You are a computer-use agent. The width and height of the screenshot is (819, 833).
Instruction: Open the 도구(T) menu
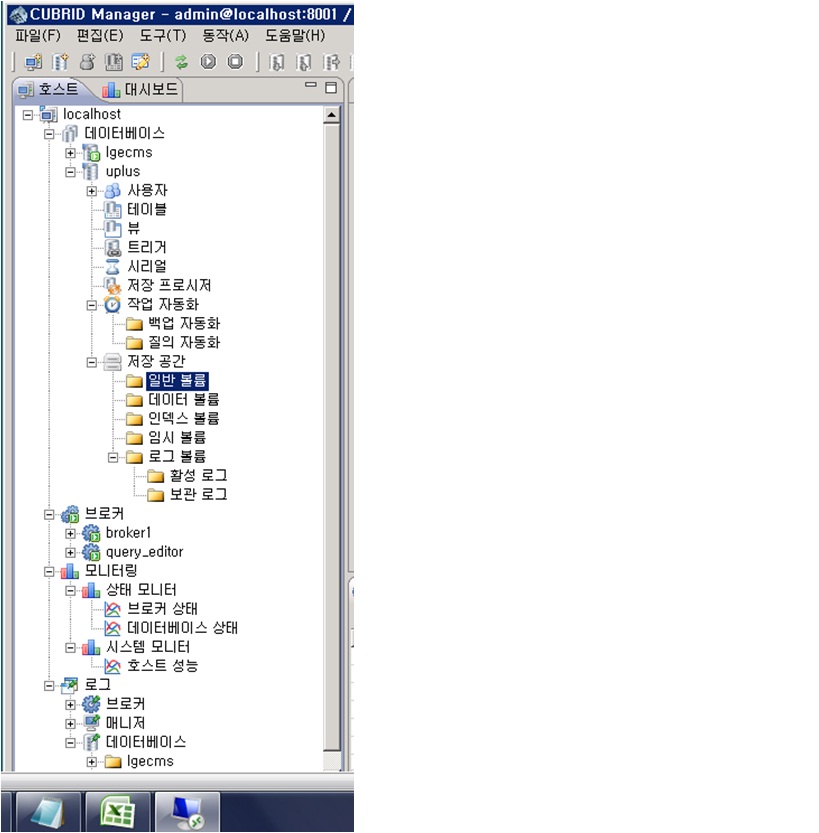(x=163, y=36)
